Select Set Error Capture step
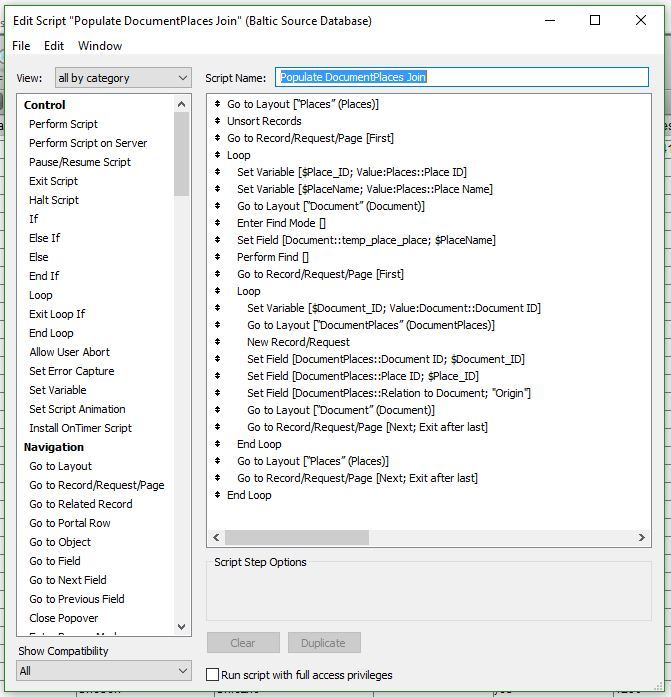Image resolution: width=671 pixels, height=697 pixels. click(72, 371)
